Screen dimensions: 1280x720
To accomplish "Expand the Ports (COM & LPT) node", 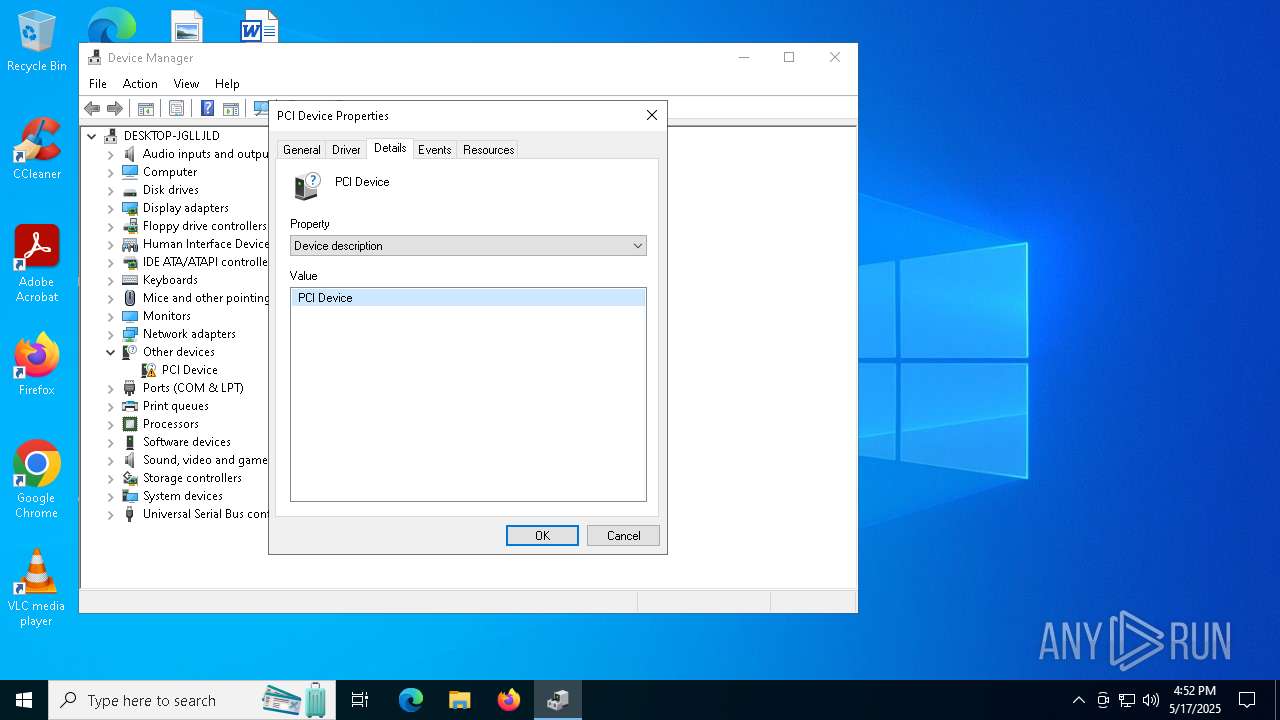I will [x=111, y=388].
